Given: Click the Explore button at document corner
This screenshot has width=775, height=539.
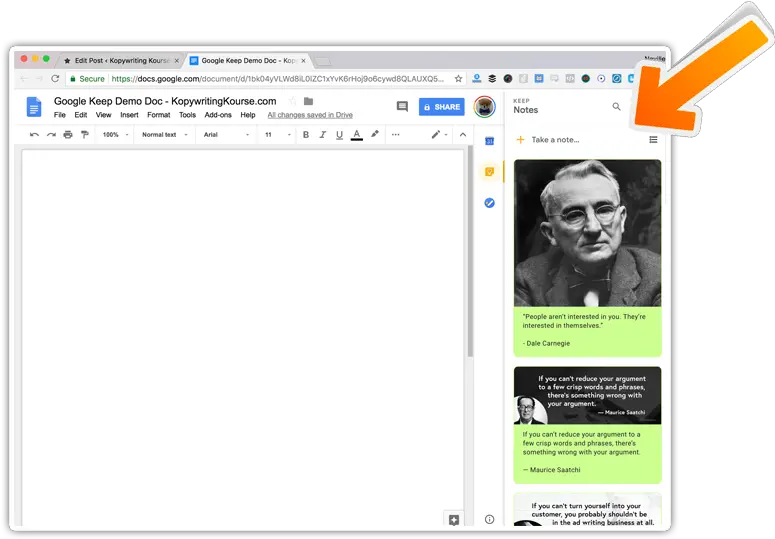Looking at the screenshot, I should point(454,519).
